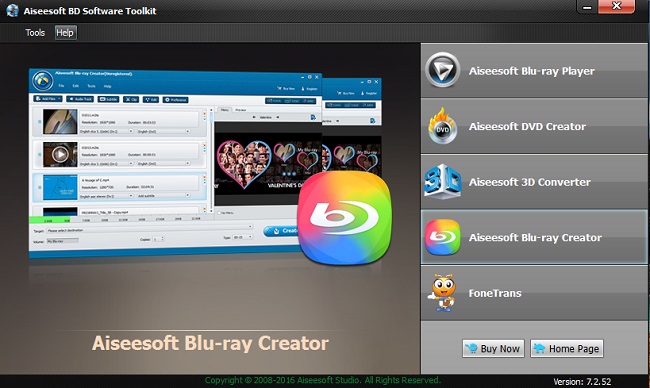The width and height of the screenshot is (650, 388).
Task: Select Aiseesoft 3D Converter label
Action: (529, 182)
